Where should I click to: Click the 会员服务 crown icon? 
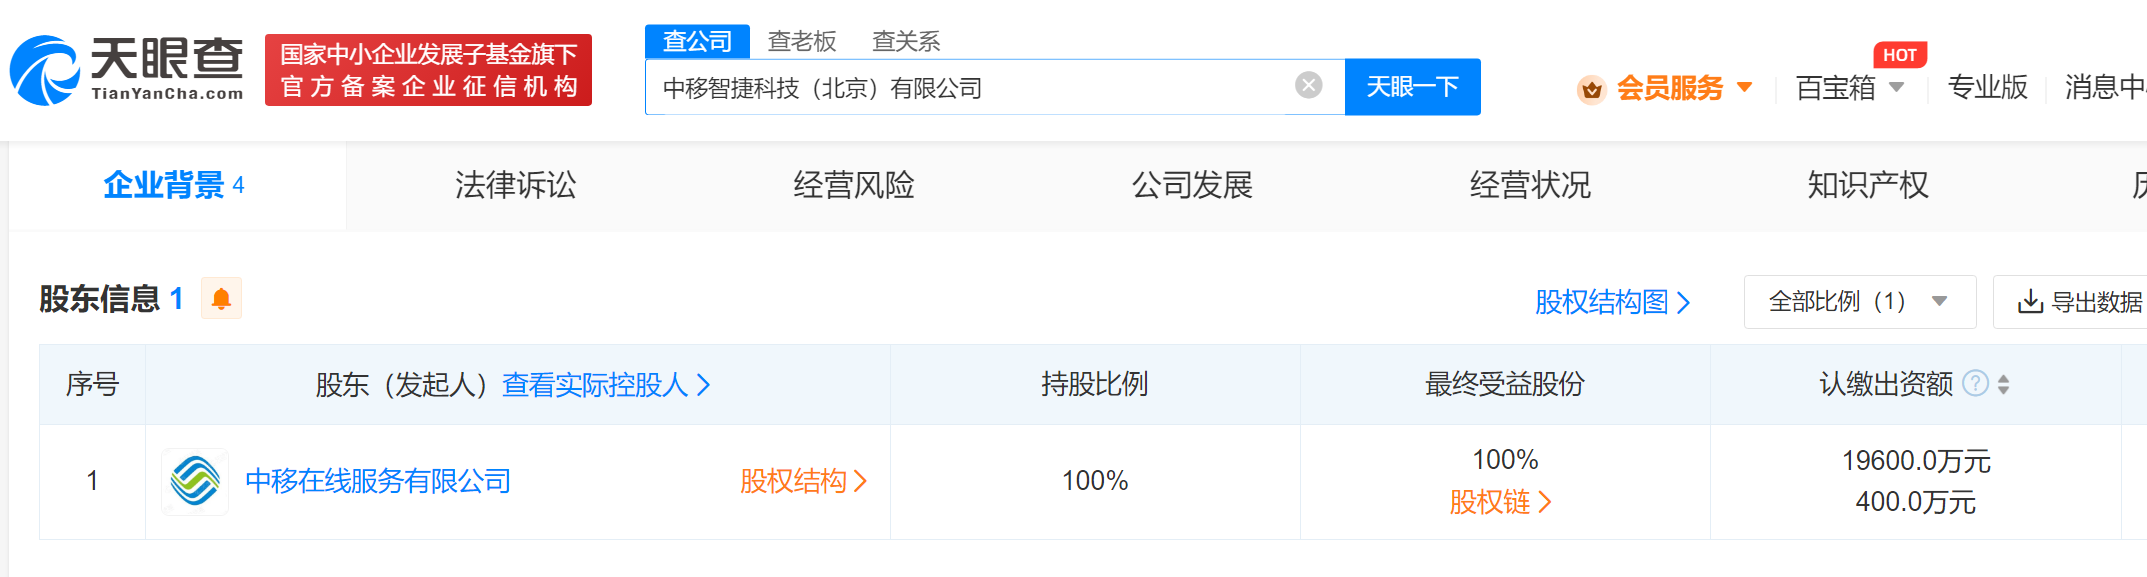click(x=1591, y=89)
